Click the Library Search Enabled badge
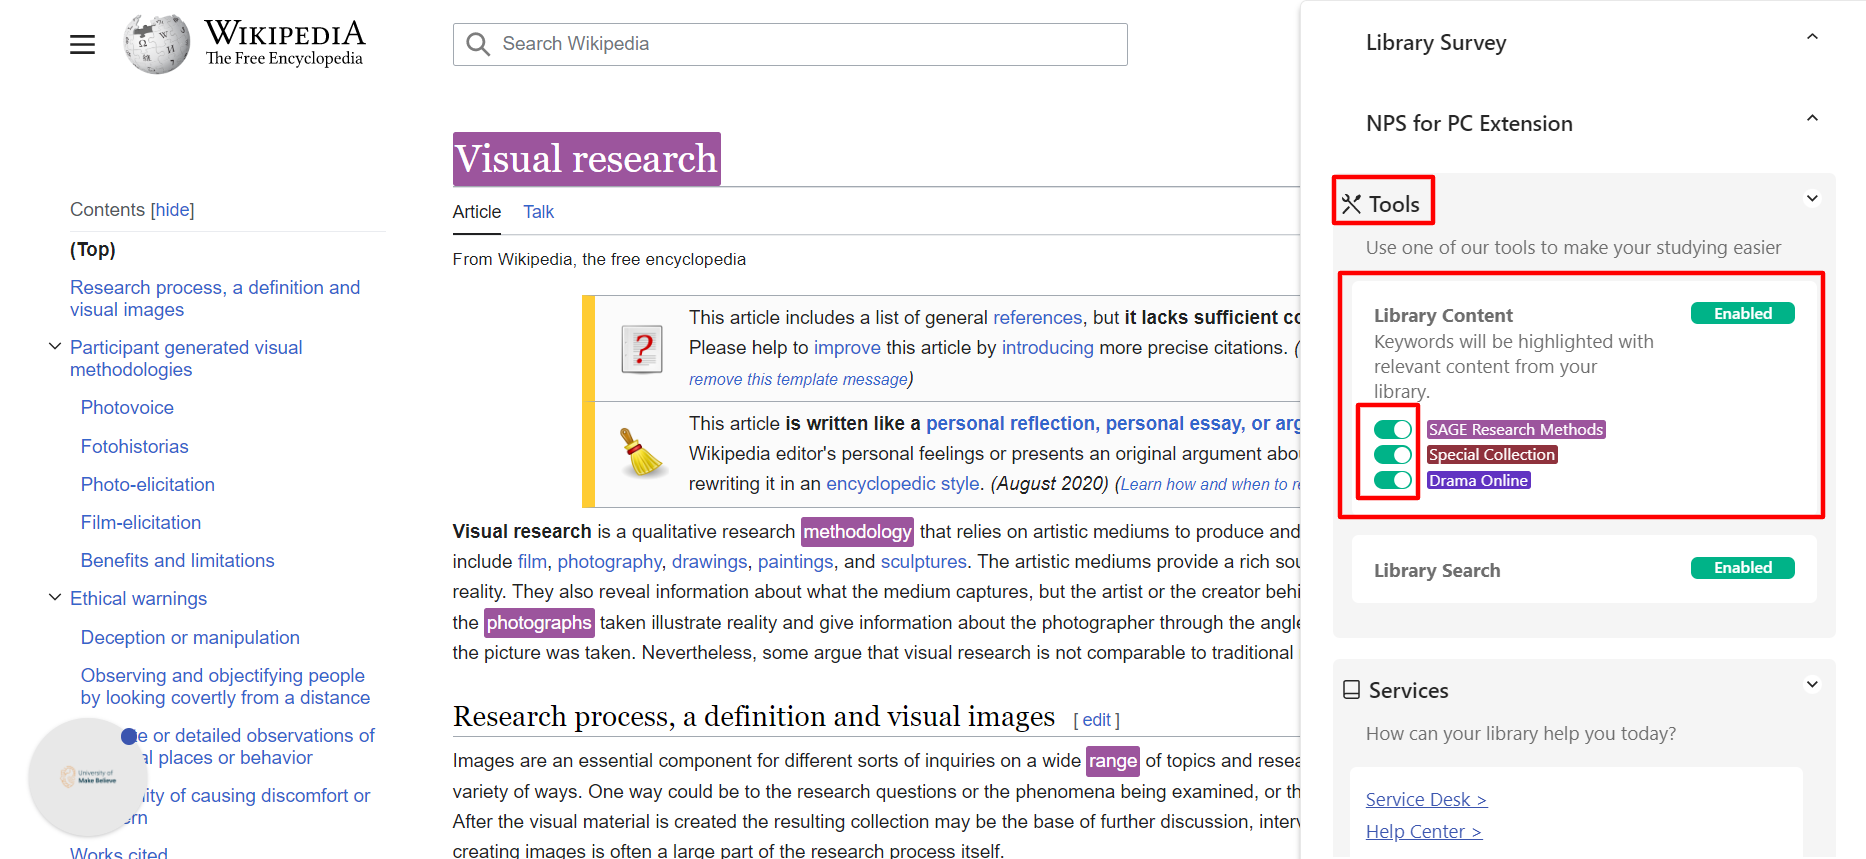This screenshot has height=859, width=1866. pos(1742,567)
